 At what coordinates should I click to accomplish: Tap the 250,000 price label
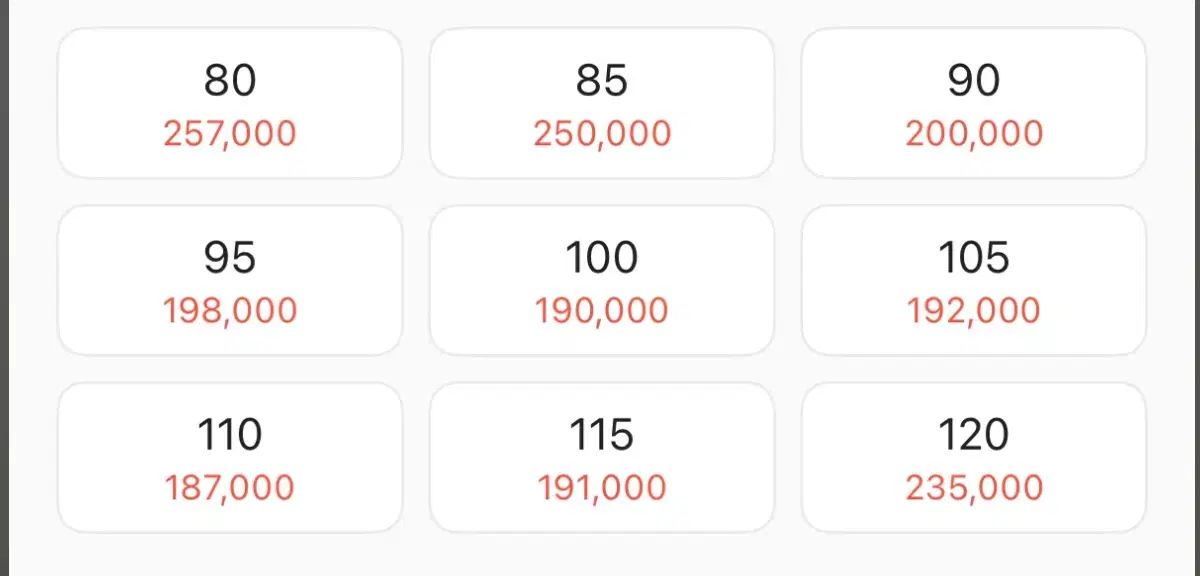click(602, 134)
